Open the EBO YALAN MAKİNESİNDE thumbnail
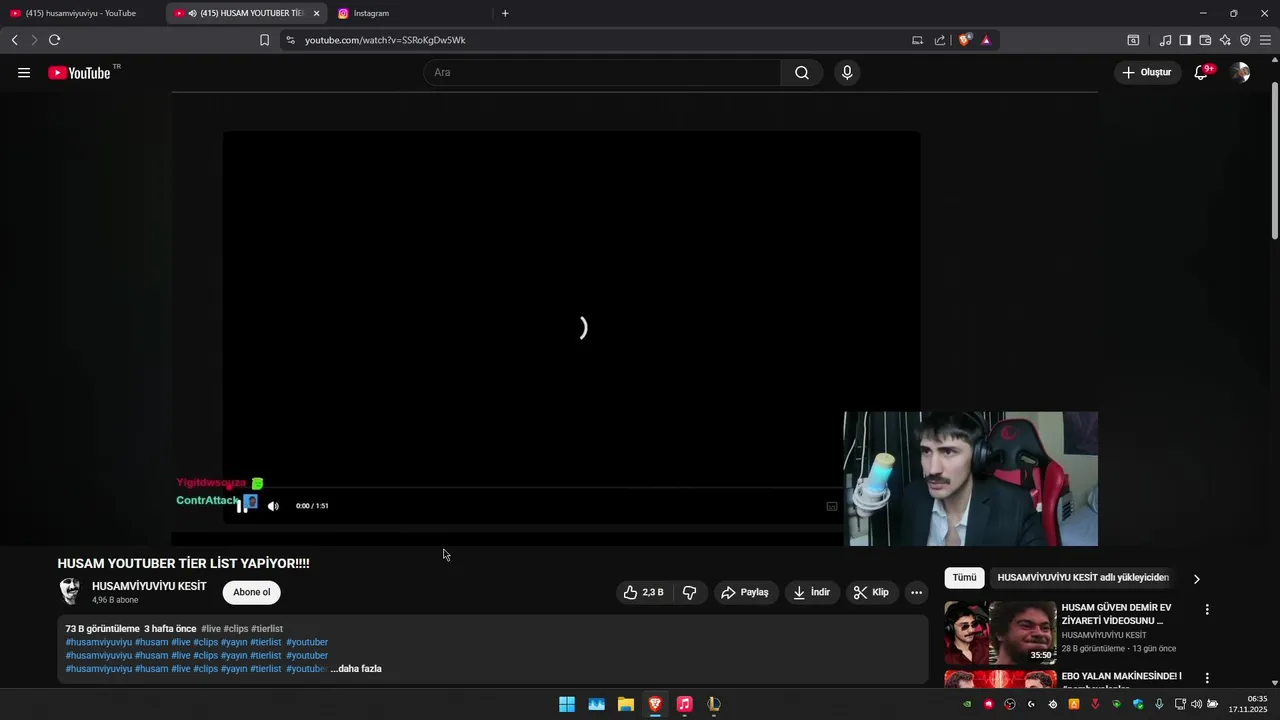This screenshot has height=720, width=1280. (x=1000, y=679)
